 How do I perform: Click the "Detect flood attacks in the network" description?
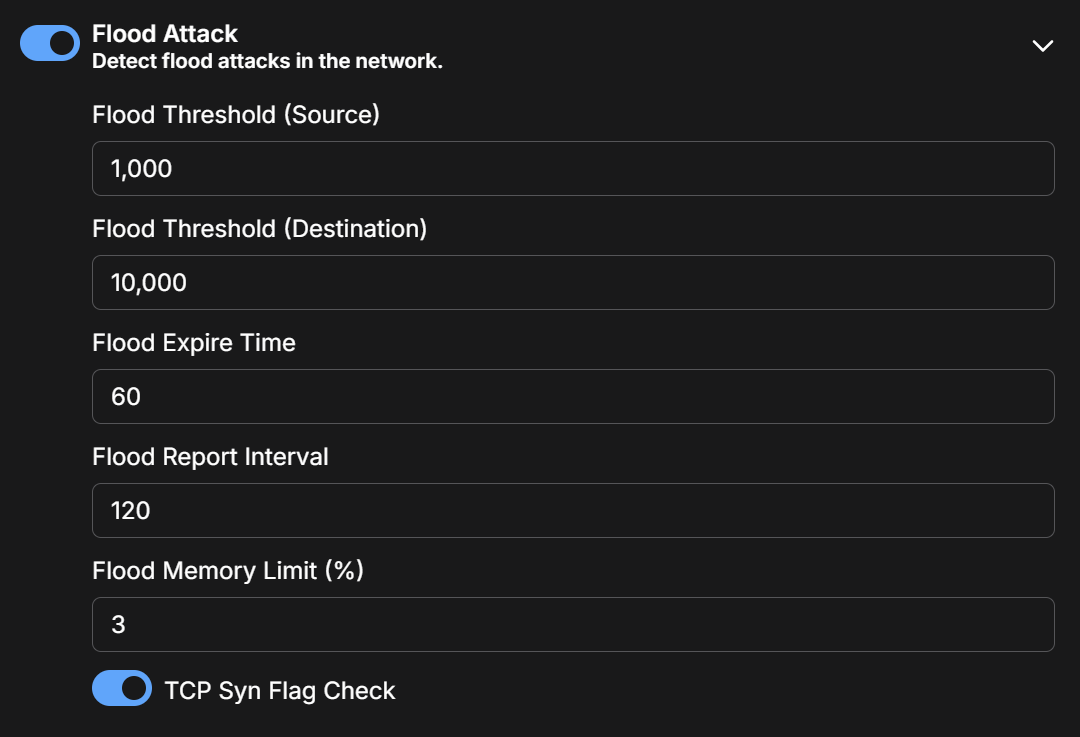pyautogui.click(x=267, y=61)
